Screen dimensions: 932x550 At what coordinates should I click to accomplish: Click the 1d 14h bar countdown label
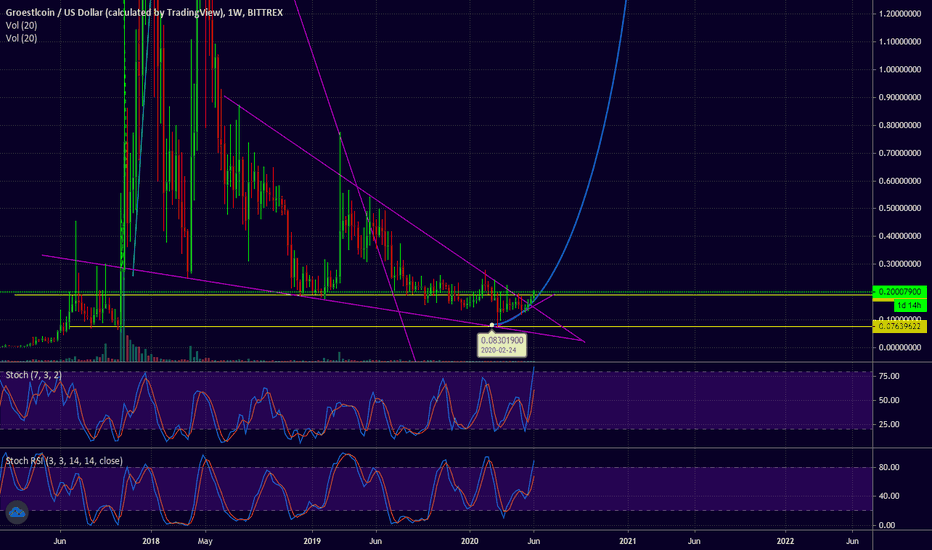(909, 306)
